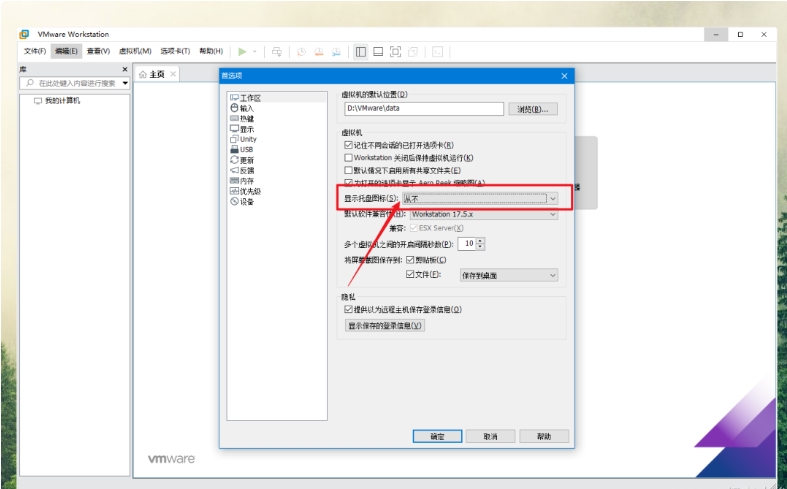787x489 pixels.
Task: Select the 热键 (Hotkeys) category
Action: tap(246, 118)
